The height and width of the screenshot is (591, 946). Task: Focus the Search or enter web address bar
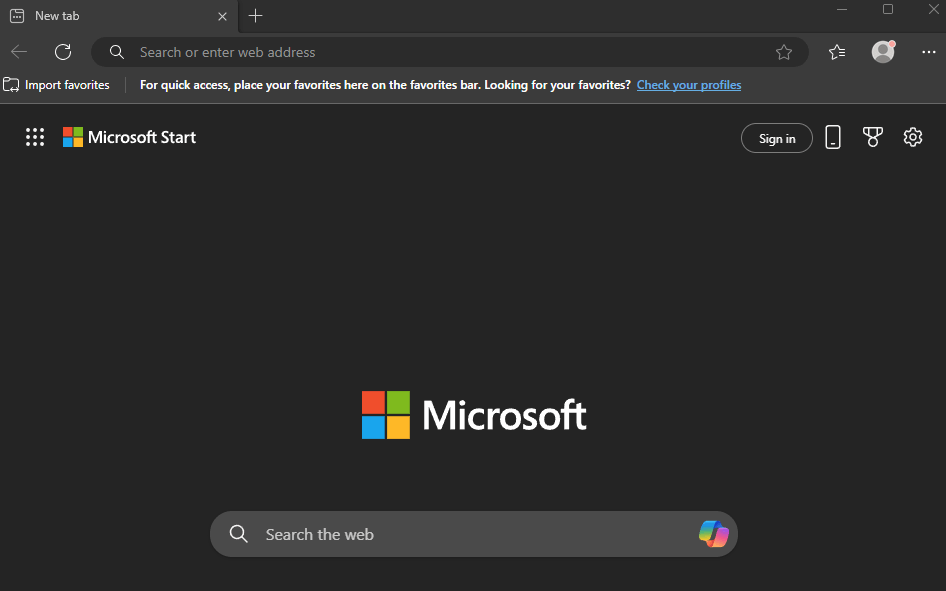449,52
